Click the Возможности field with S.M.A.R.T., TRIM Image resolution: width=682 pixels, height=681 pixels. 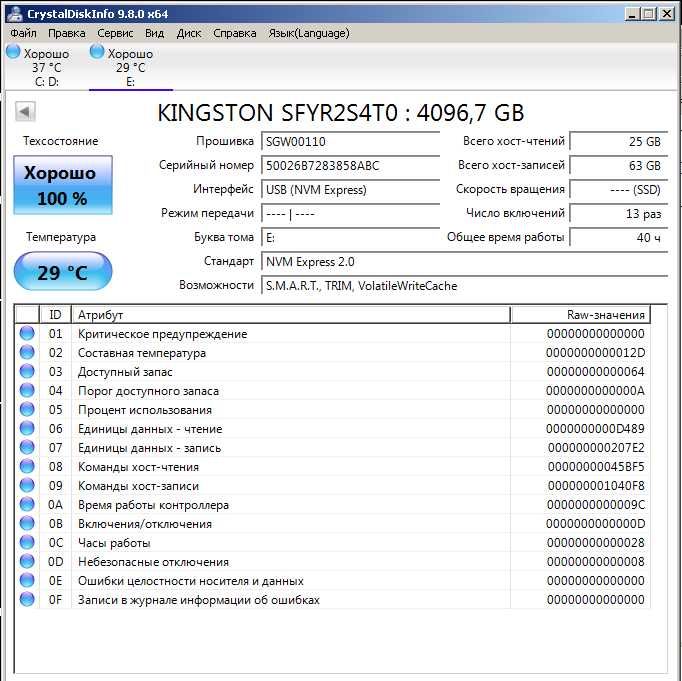(465, 286)
